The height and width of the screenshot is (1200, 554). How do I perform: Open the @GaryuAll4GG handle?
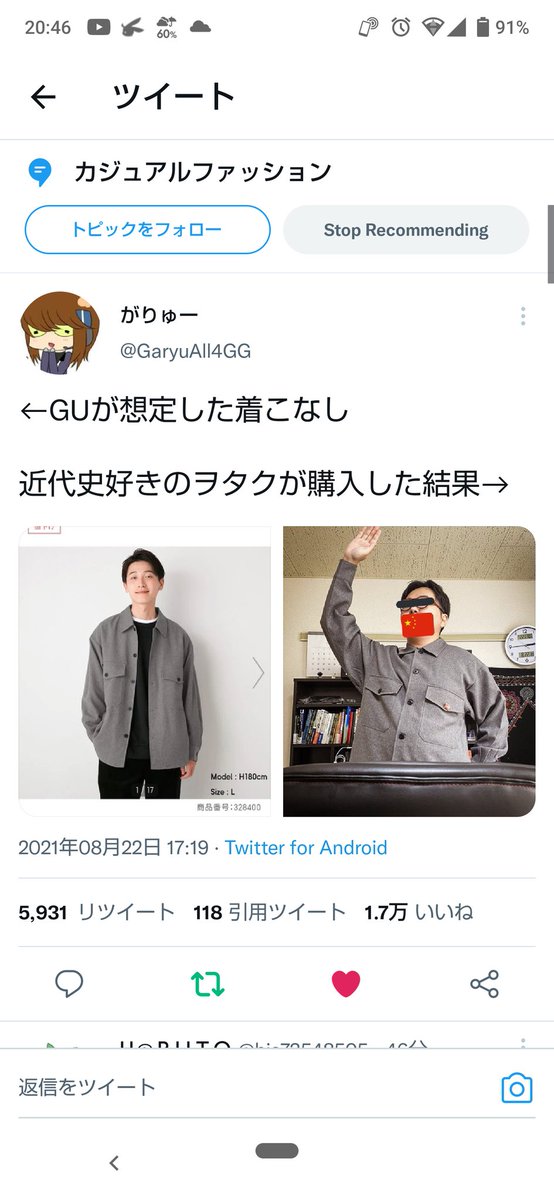[186, 351]
